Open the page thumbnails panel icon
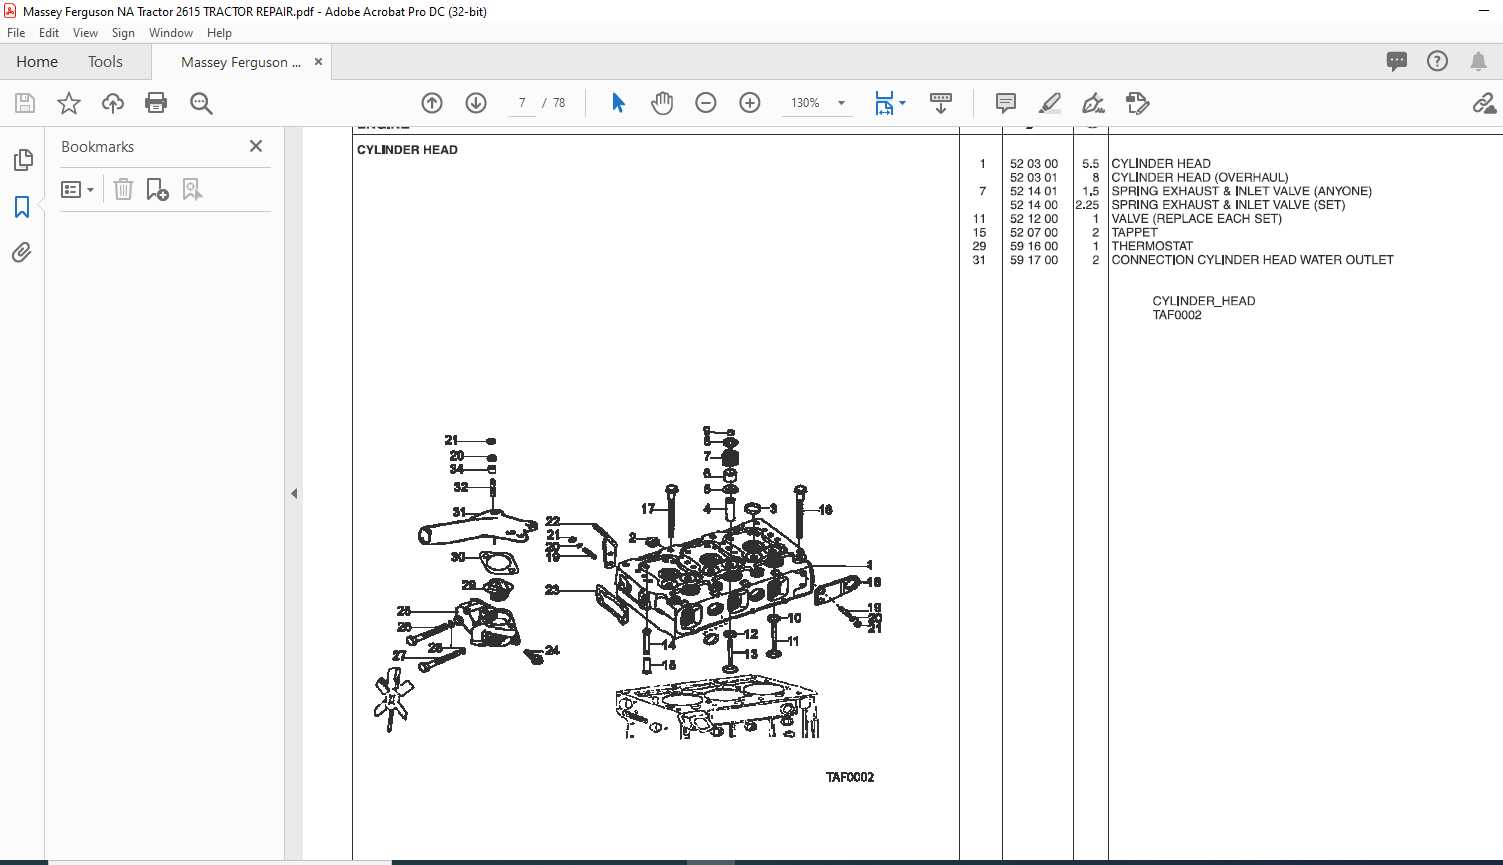 tap(22, 160)
